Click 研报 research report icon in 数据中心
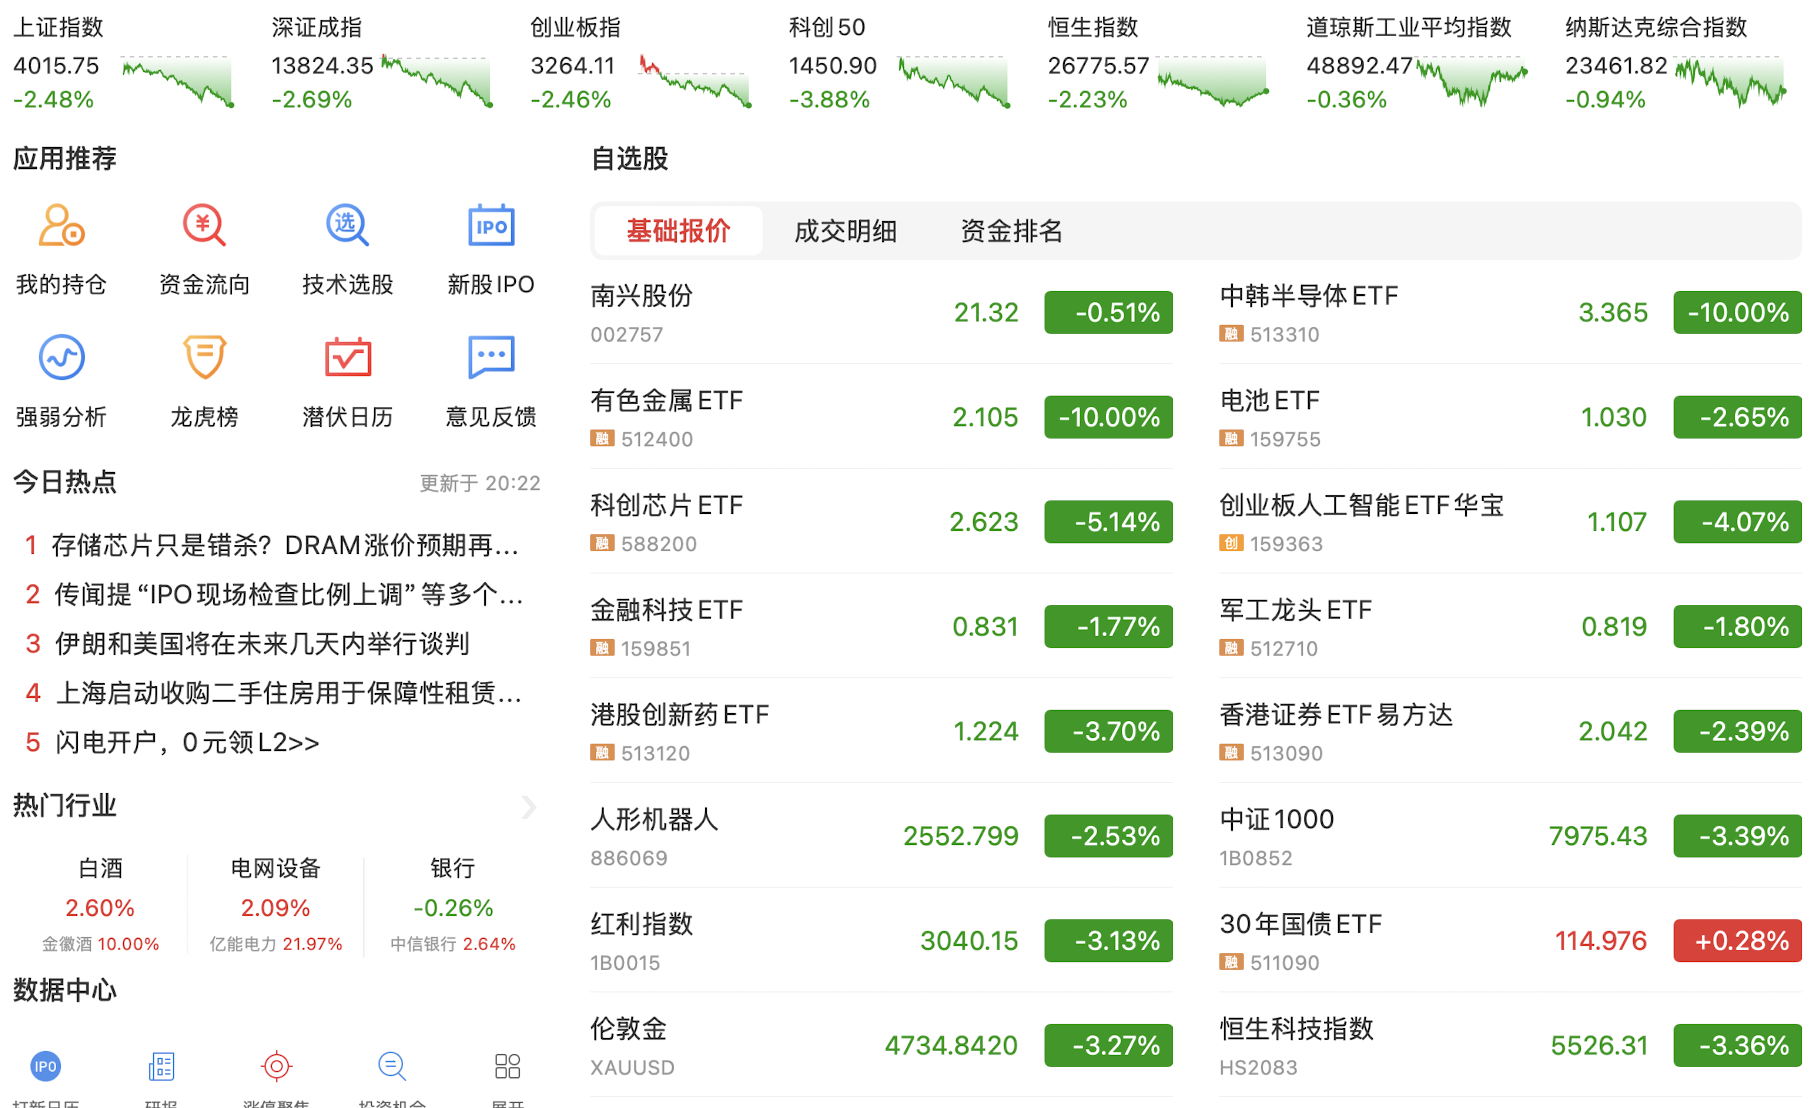 pos(161,1068)
